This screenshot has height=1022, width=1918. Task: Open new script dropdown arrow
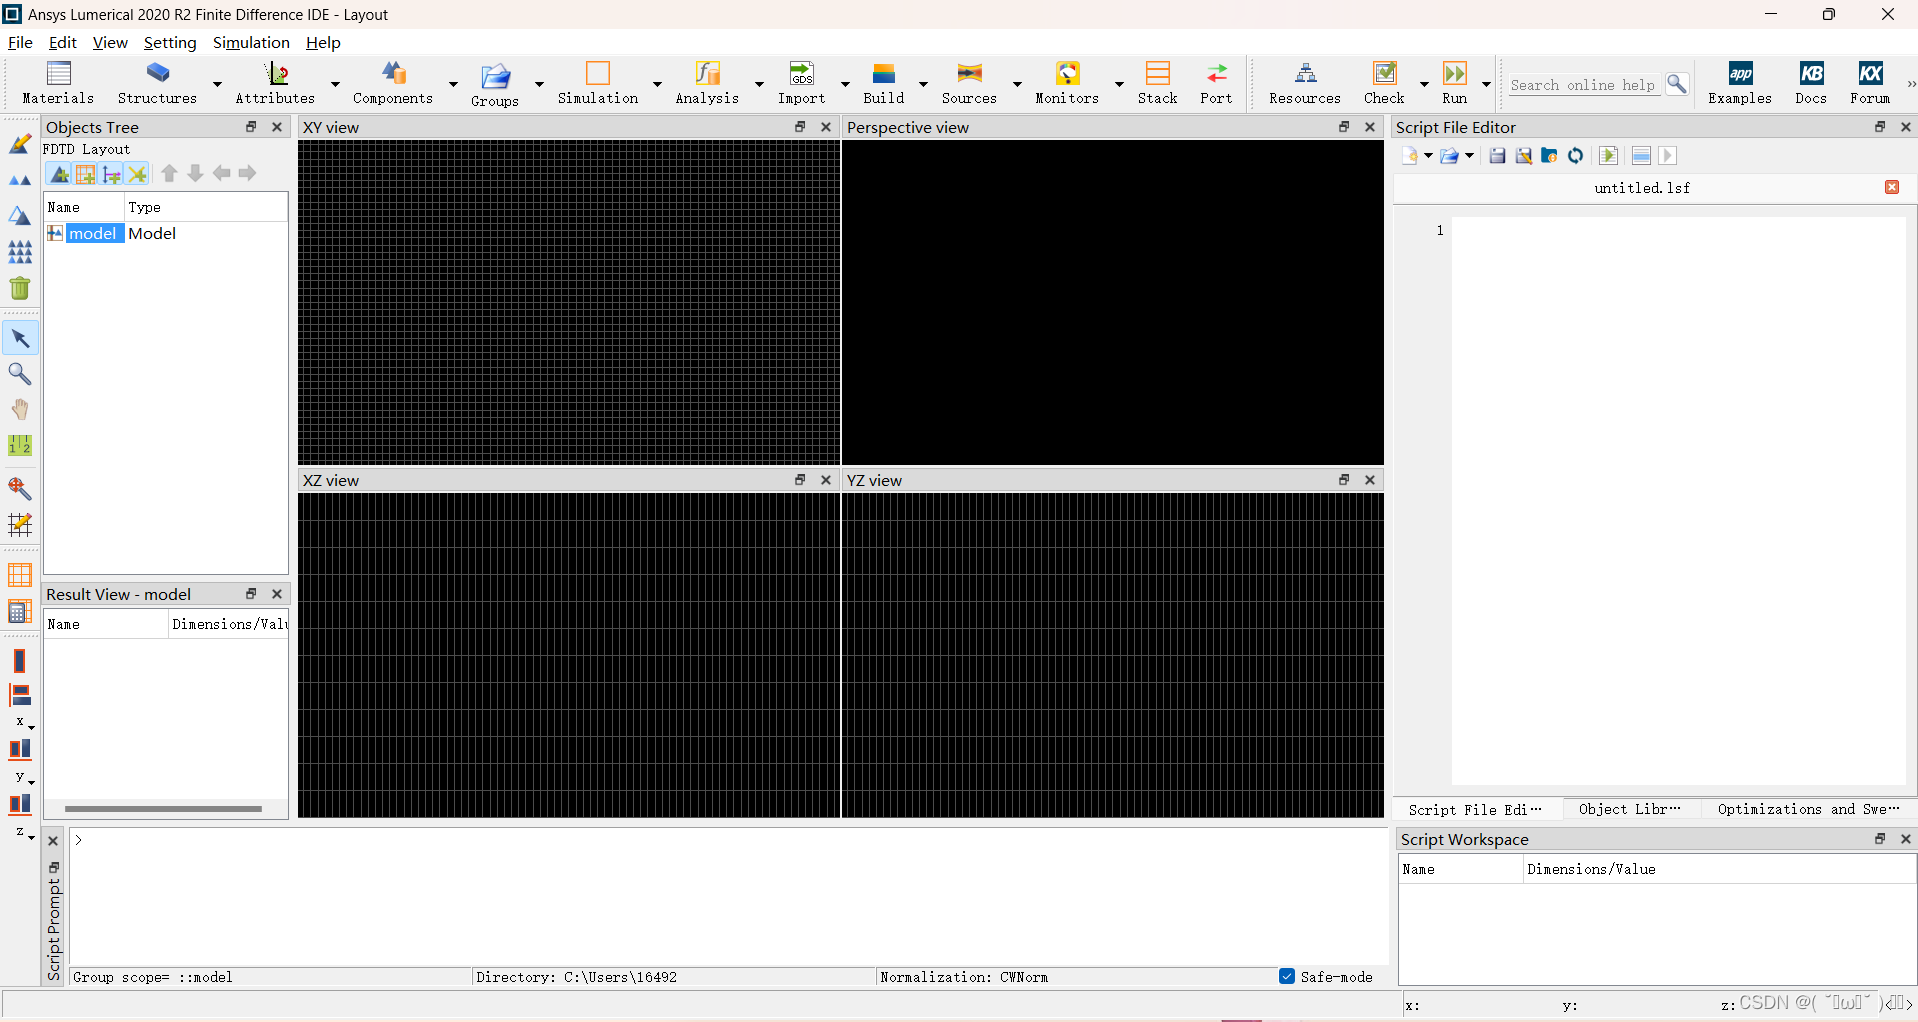(x=1428, y=156)
